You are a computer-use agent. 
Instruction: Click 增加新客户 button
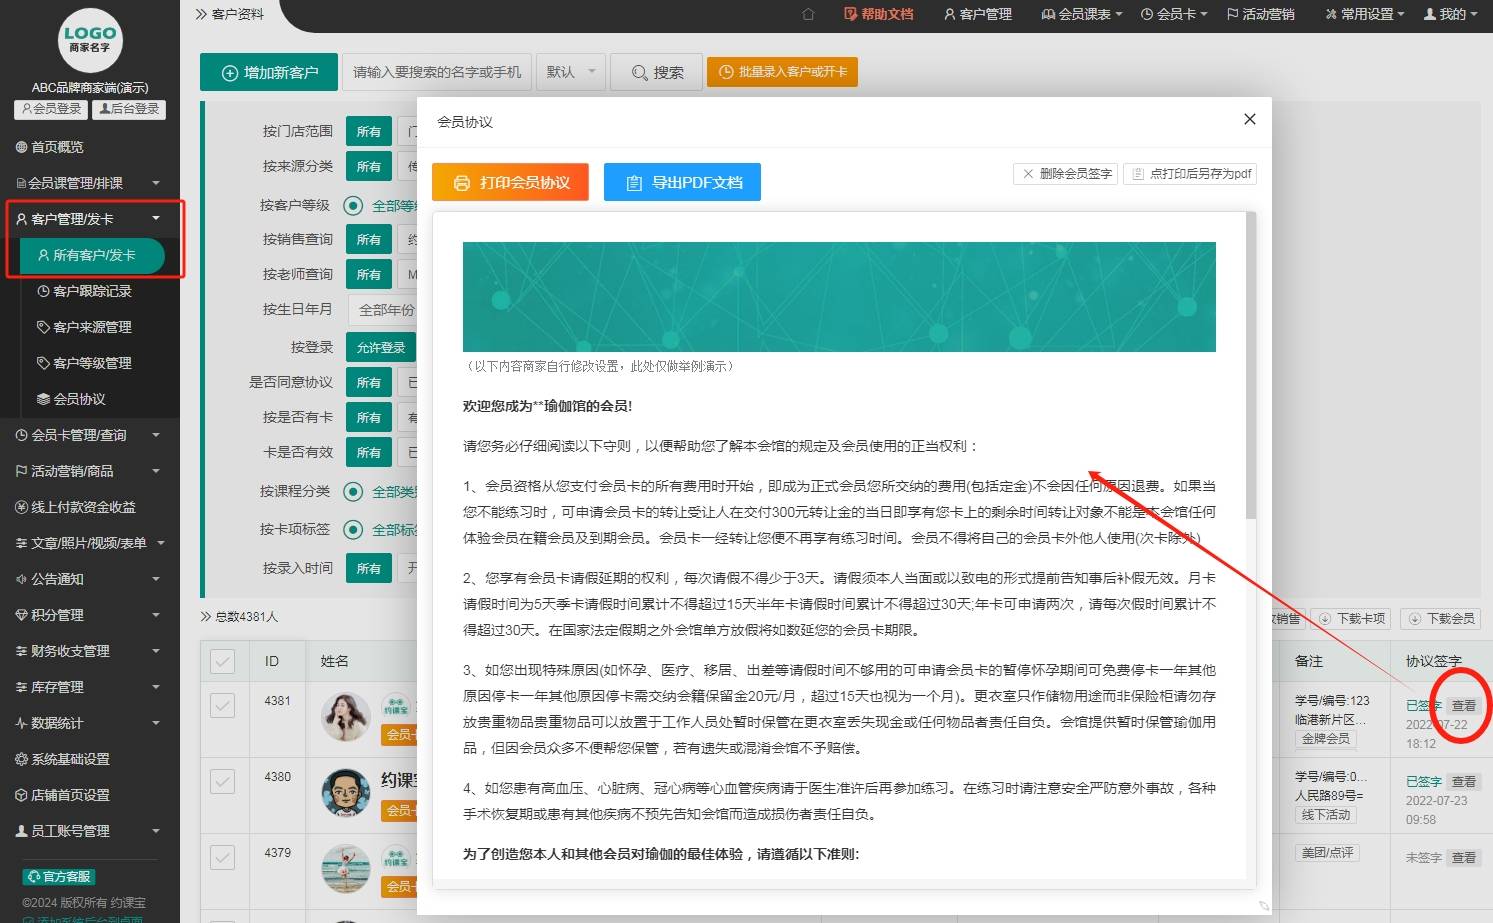269,72
